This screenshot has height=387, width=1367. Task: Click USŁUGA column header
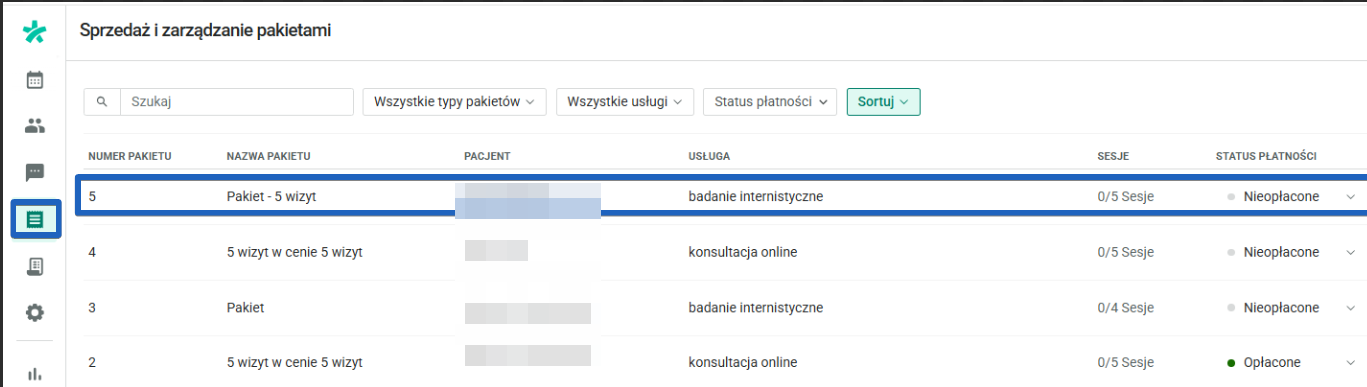(709, 157)
